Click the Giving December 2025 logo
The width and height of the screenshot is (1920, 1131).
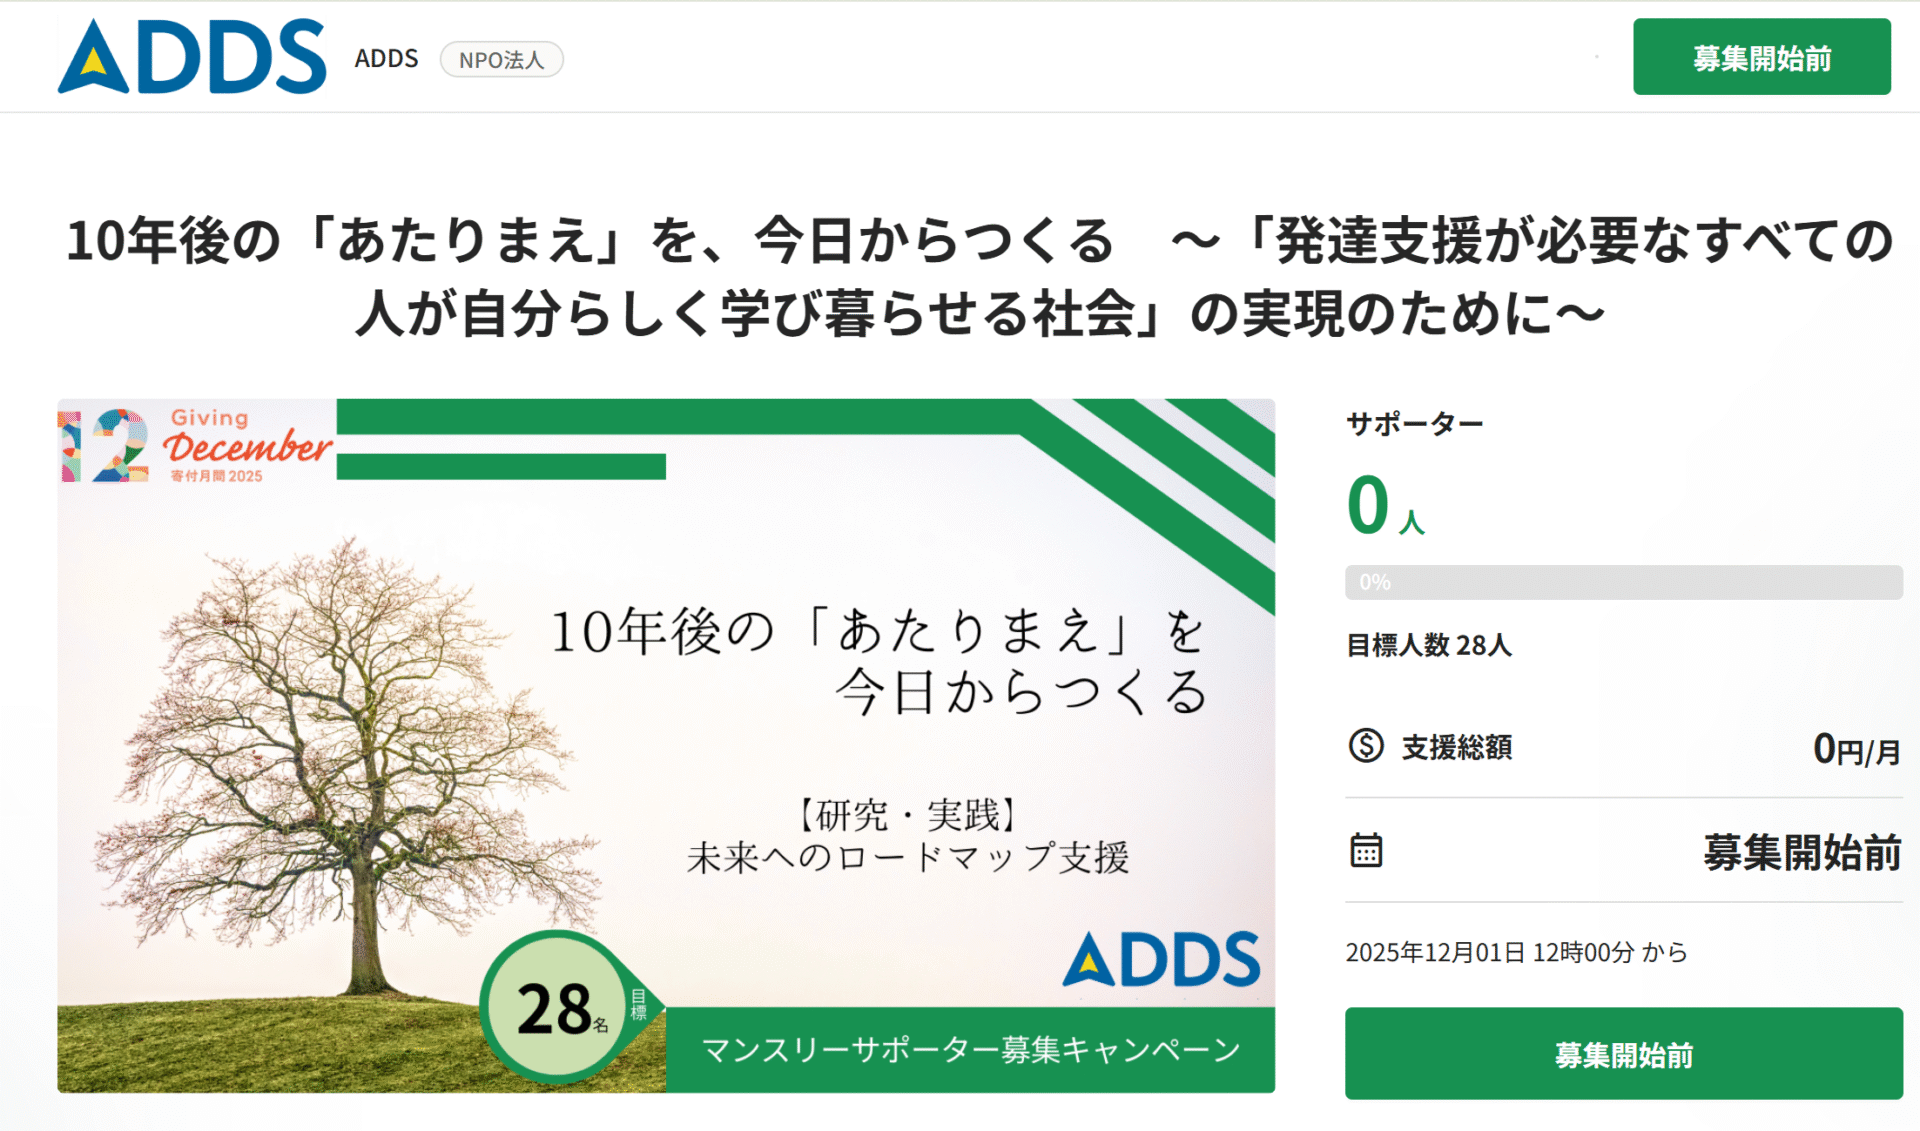coord(196,446)
